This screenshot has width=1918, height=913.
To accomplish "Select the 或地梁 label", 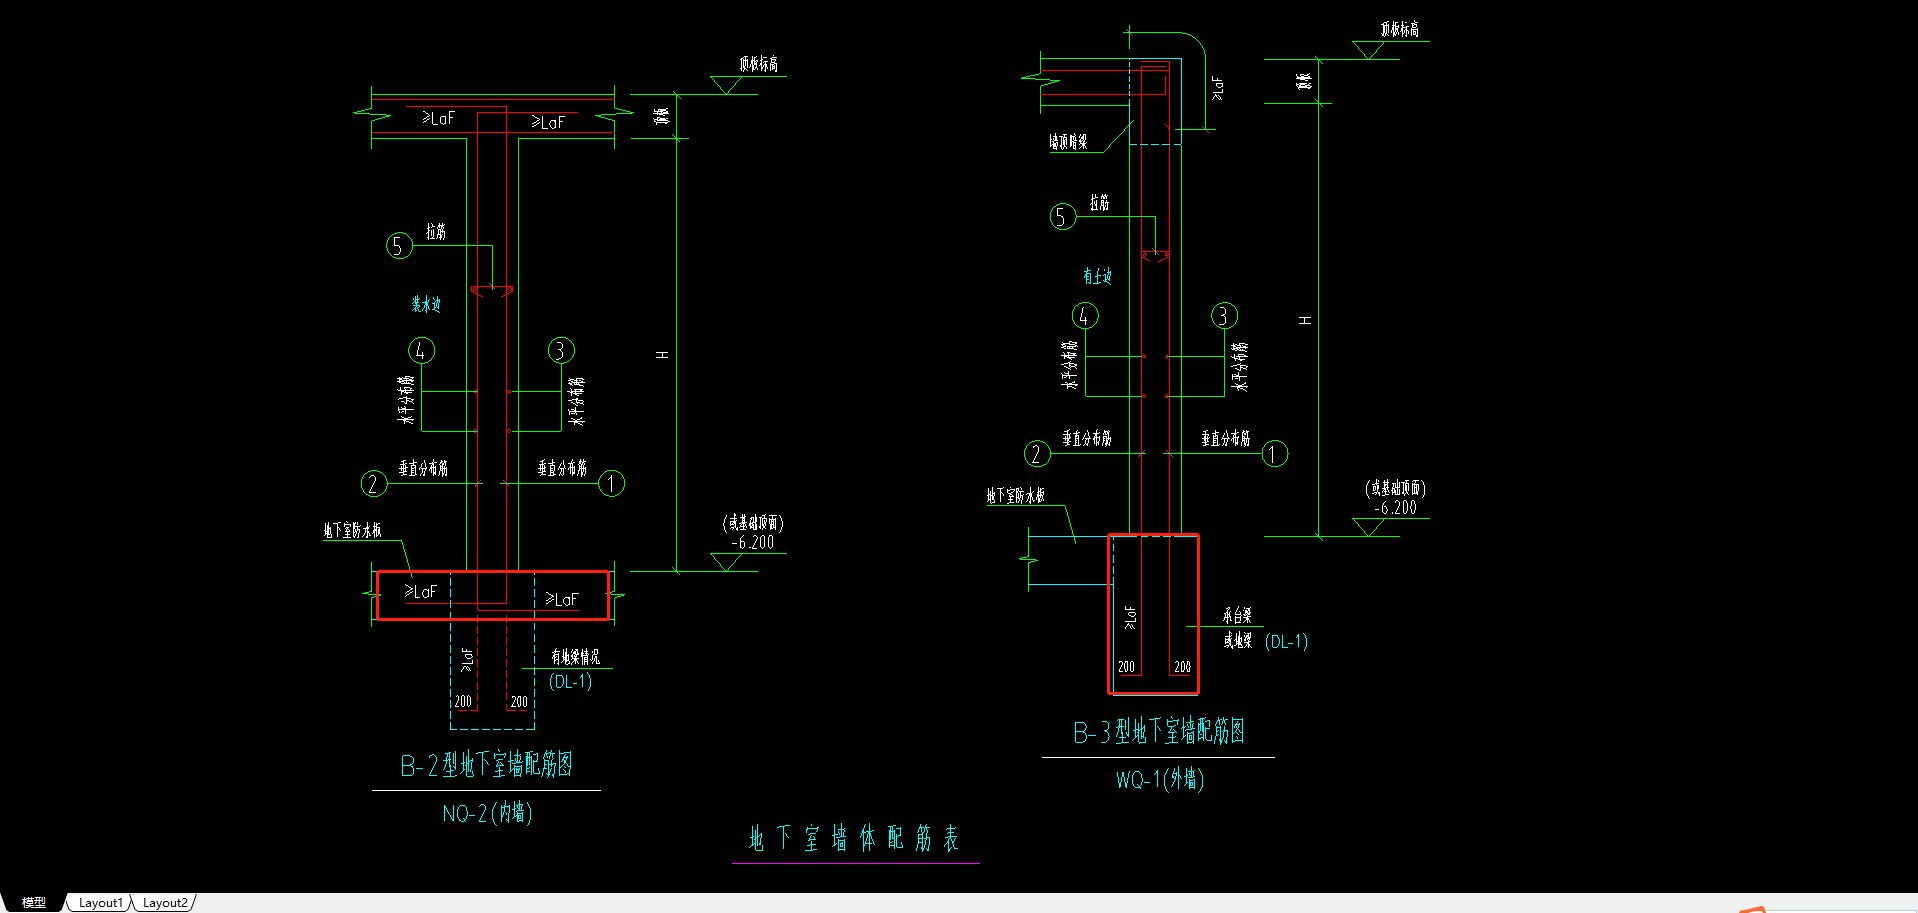I will (x=1237, y=641).
